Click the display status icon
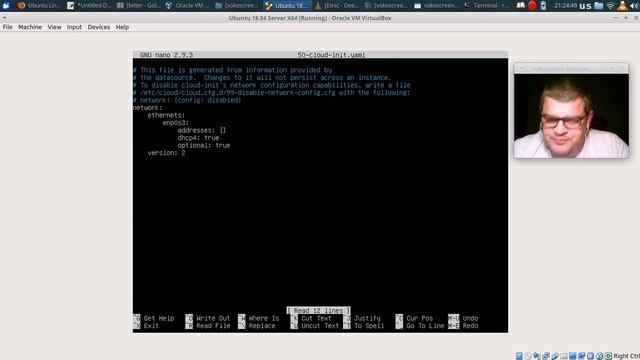The width and height of the screenshot is (640, 360). point(573,356)
